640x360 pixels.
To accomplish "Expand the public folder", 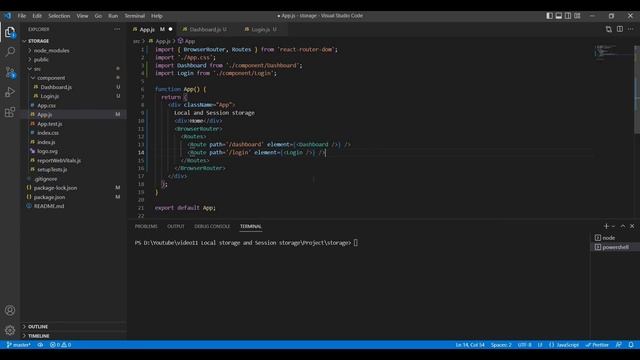I will coord(73,59).
